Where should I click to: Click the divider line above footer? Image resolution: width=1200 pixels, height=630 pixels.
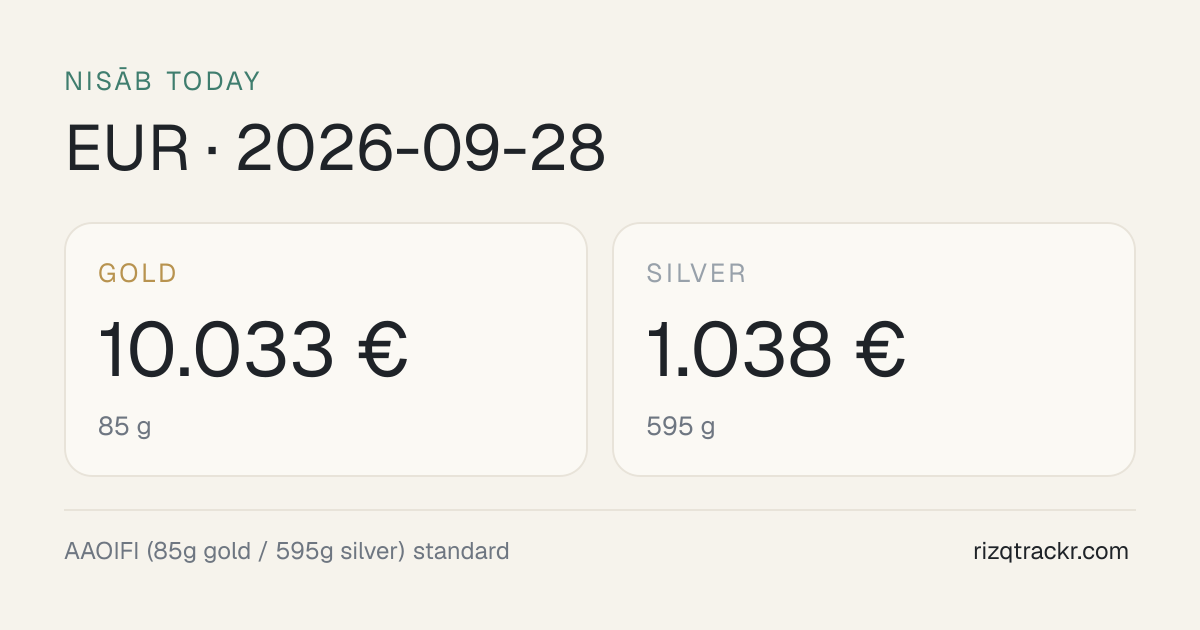point(600,510)
